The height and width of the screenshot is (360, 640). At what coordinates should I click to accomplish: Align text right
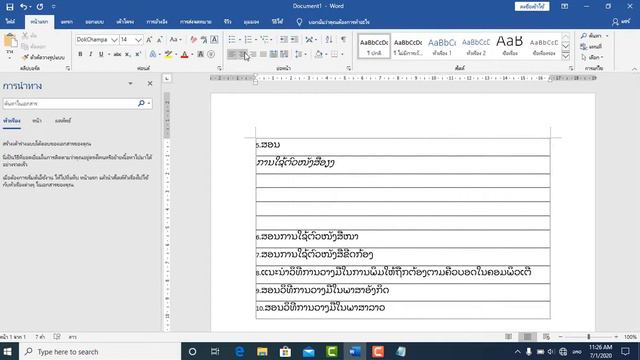pyautogui.click(x=253, y=54)
